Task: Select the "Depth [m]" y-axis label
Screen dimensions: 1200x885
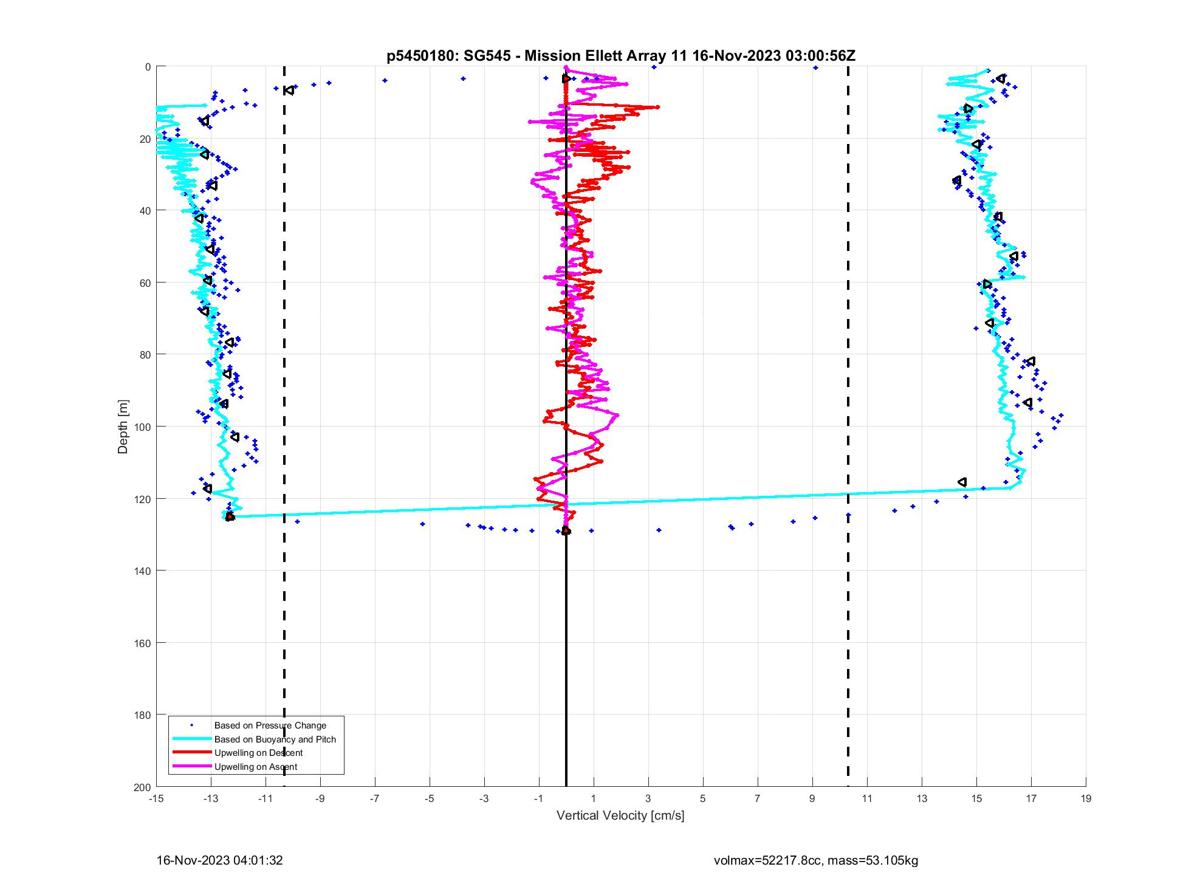Action: pyautogui.click(x=123, y=427)
